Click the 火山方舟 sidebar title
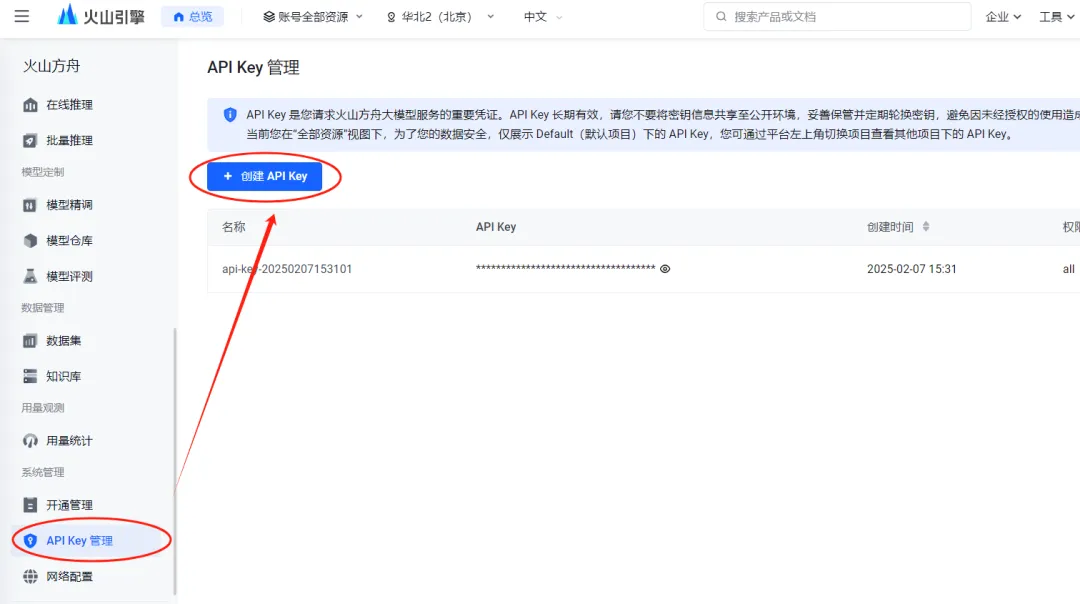 pos(52,65)
